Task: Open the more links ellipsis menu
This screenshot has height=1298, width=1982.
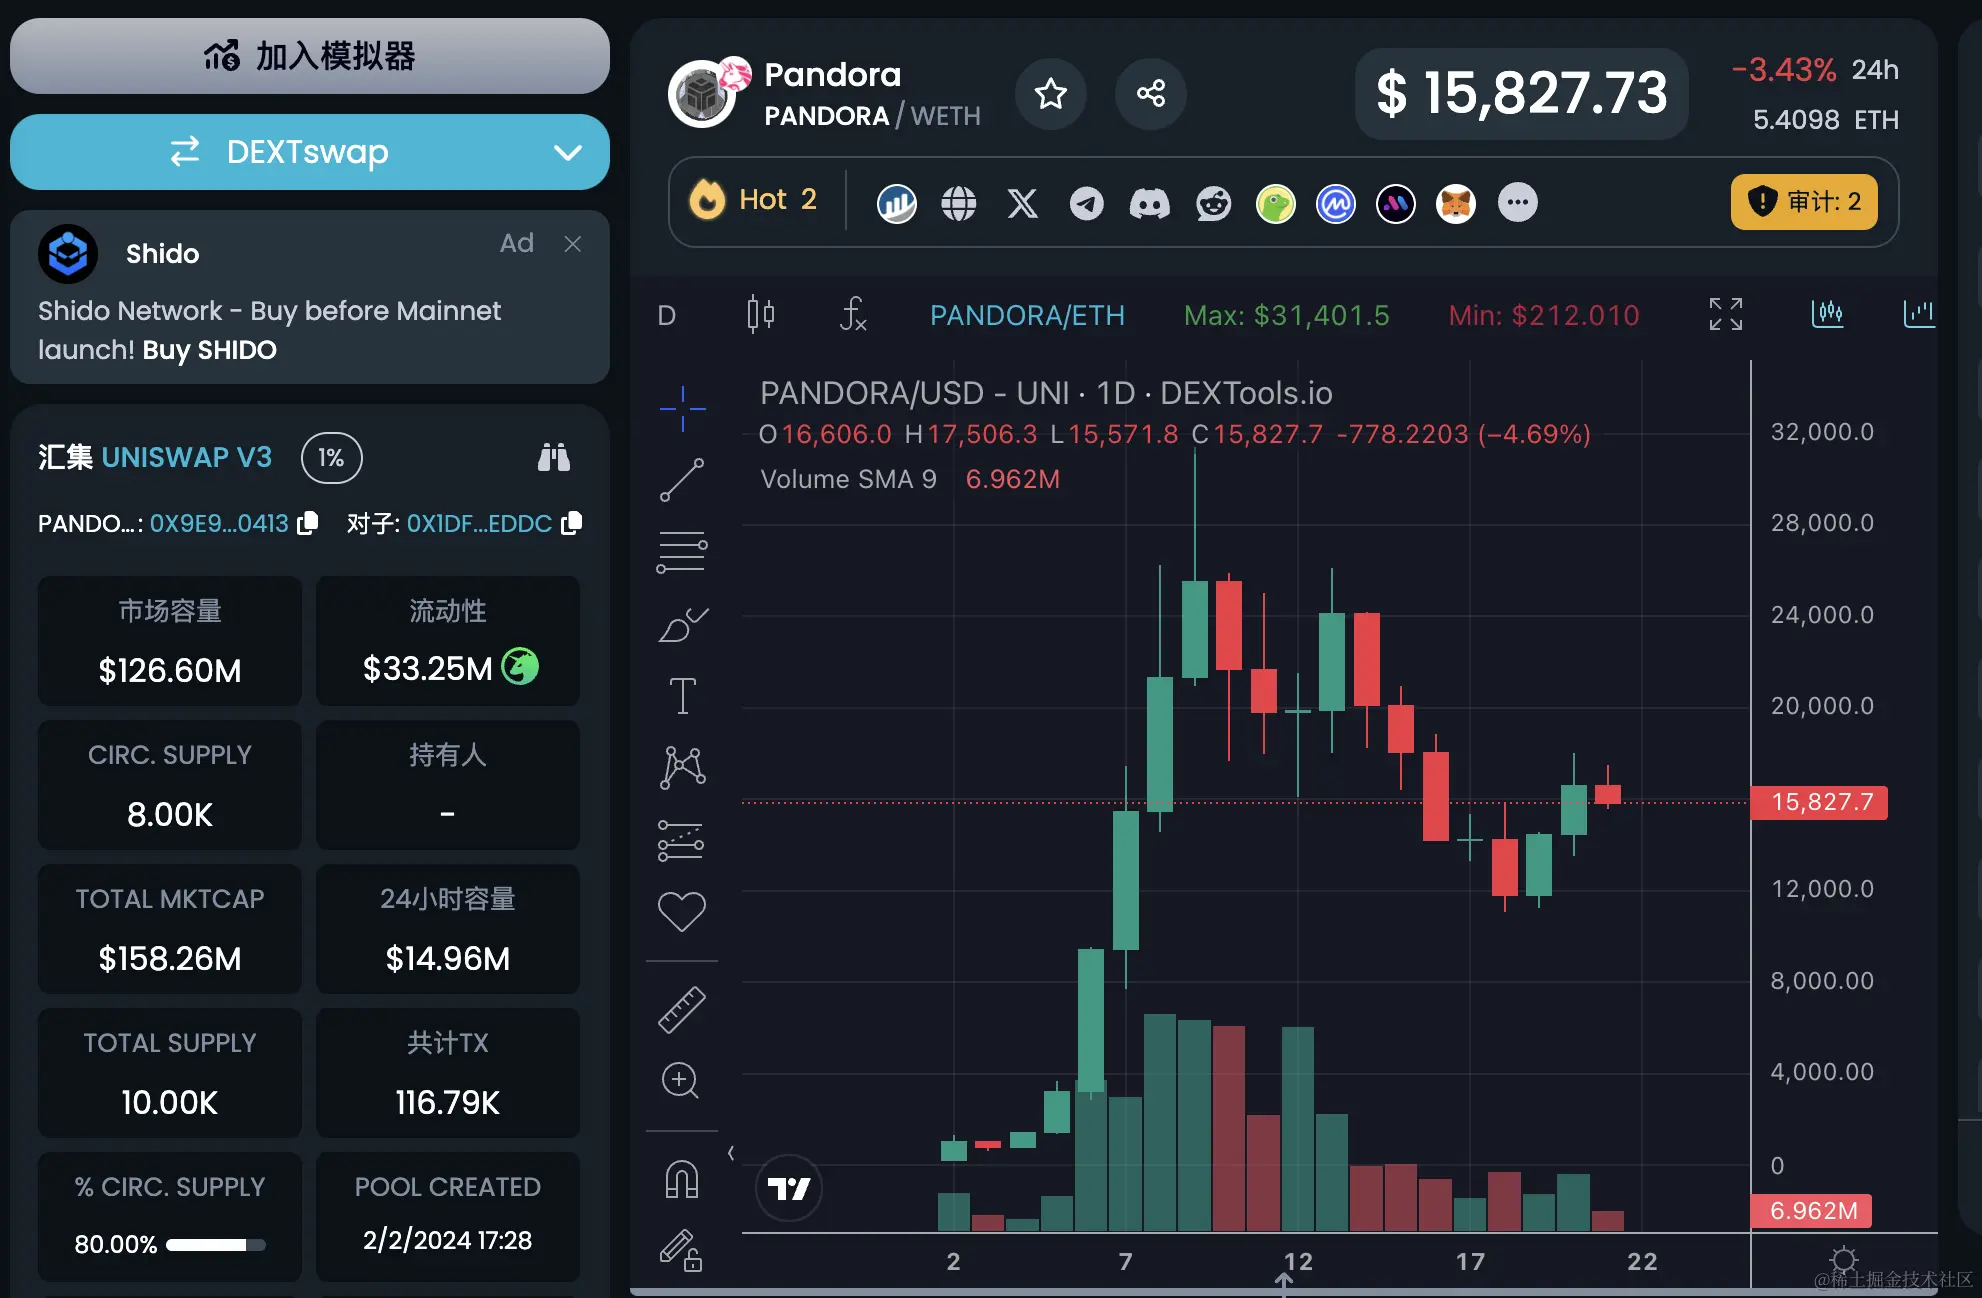Action: point(1517,203)
